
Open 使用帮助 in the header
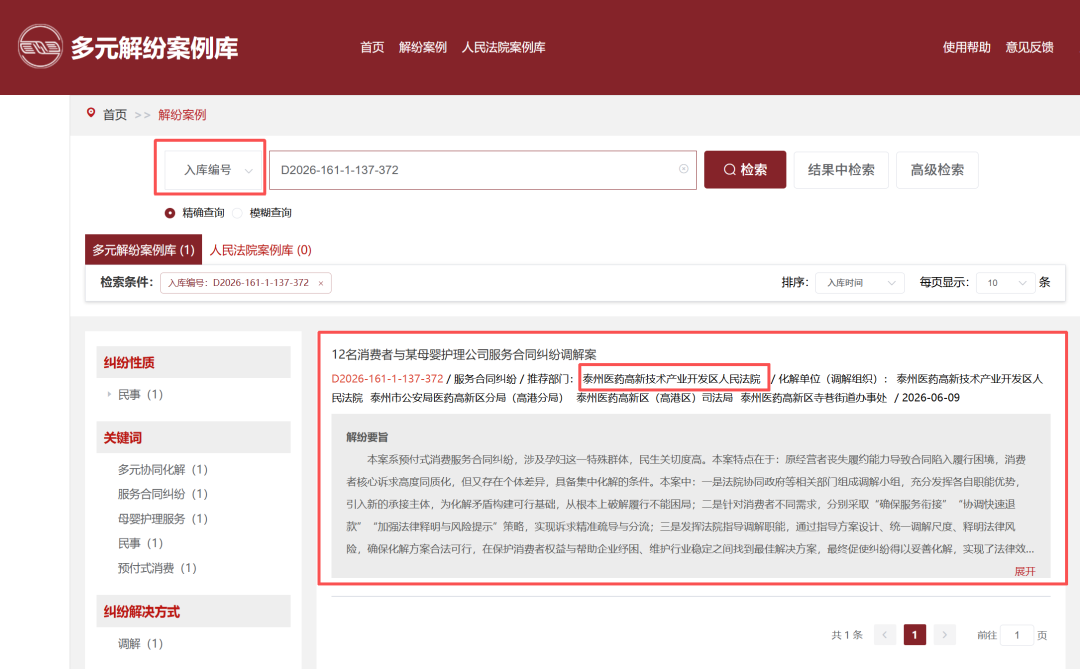click(966, 47)
